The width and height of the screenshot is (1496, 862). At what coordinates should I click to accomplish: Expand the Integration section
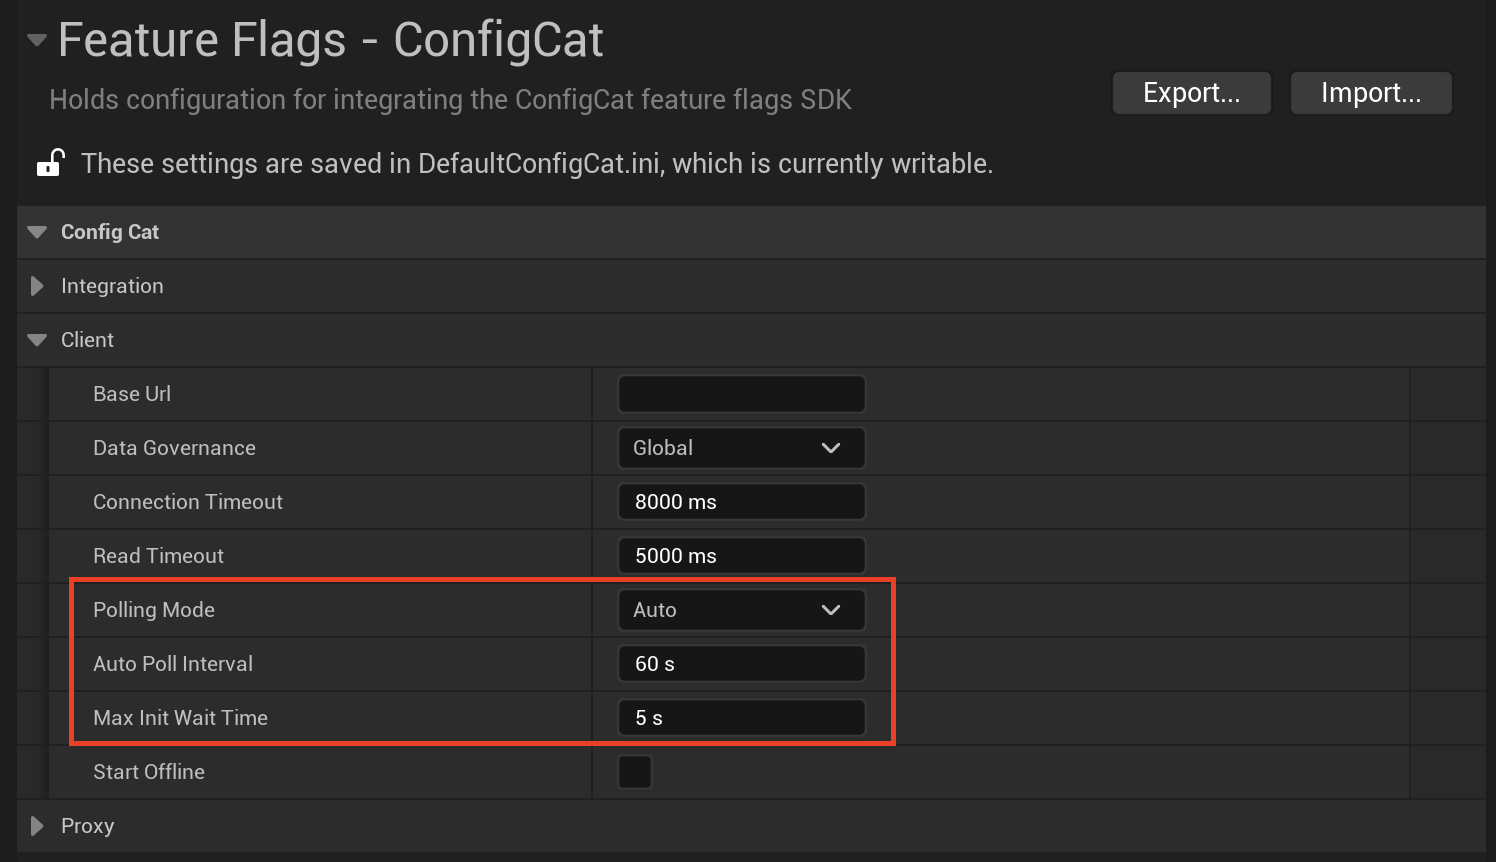click(x=37, y=286)
